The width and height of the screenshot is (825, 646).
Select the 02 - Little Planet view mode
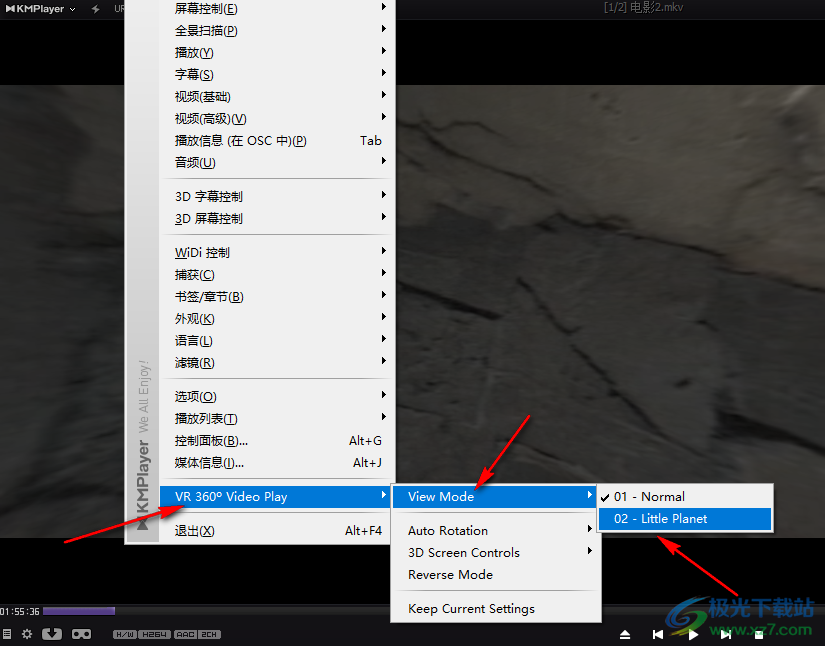click(x=685, y=519)
